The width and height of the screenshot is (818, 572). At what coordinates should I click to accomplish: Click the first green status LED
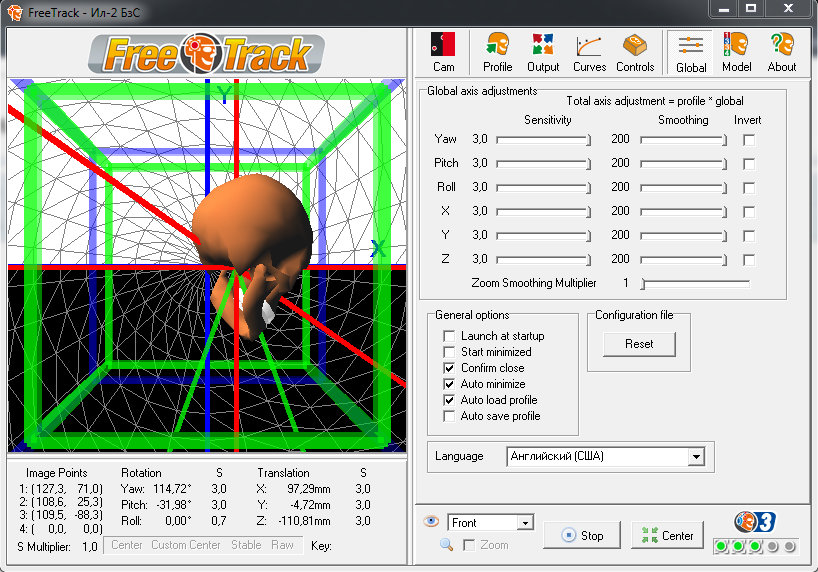coord(721,546)
